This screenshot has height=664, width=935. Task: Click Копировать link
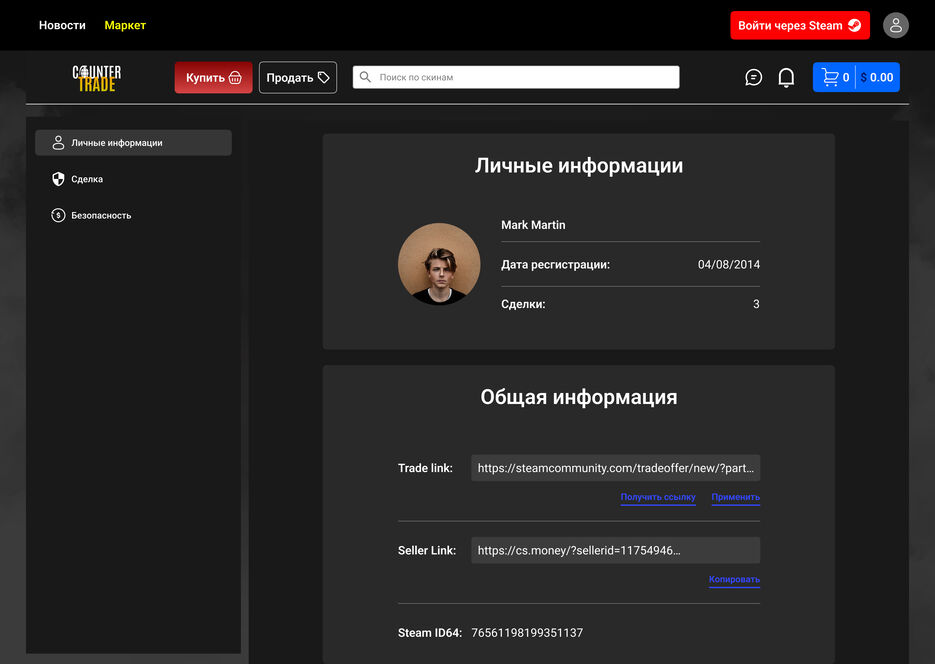click(x=734, y=579)
